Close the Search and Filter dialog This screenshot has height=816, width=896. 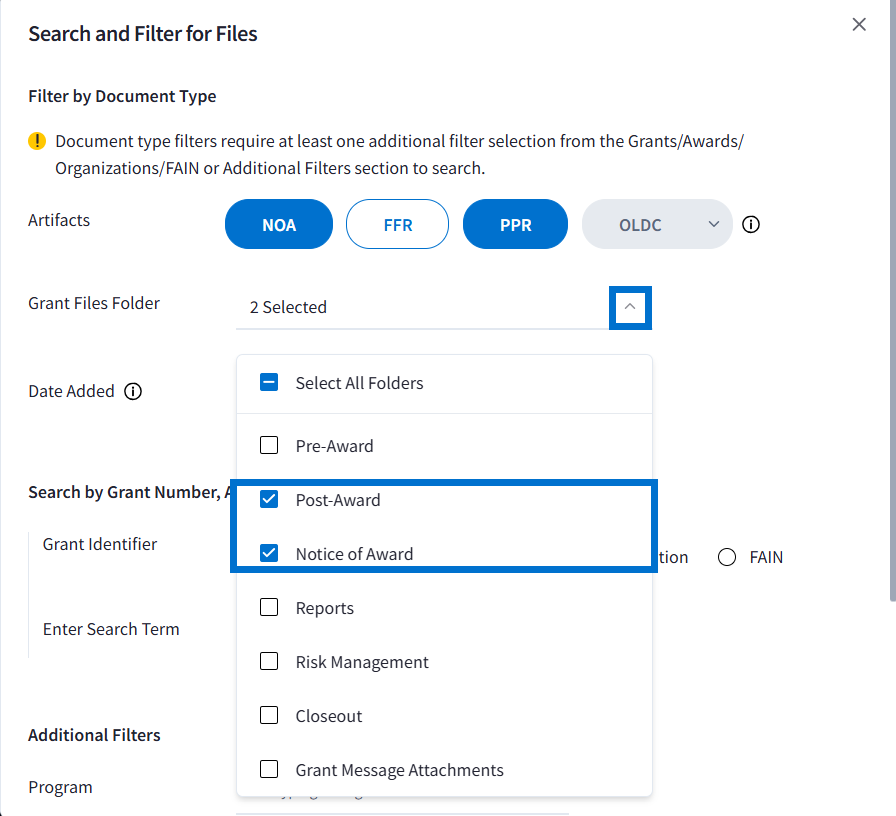(859, 25)
